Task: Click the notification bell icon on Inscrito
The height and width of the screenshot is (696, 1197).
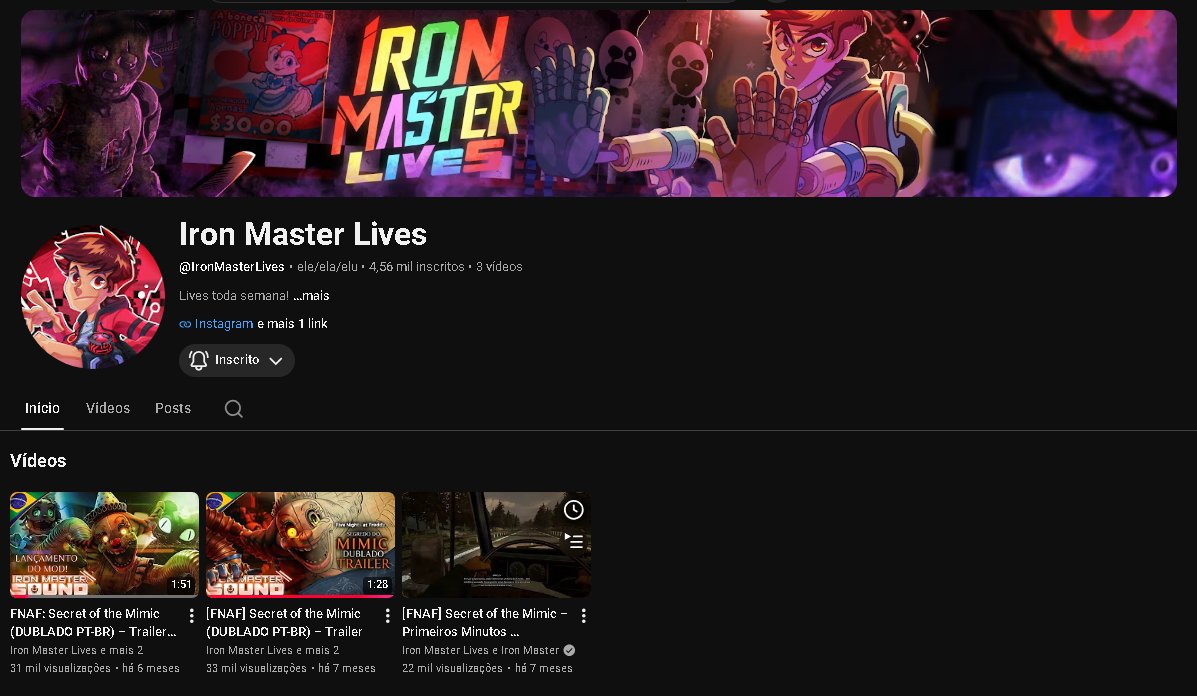Action: 198,360
